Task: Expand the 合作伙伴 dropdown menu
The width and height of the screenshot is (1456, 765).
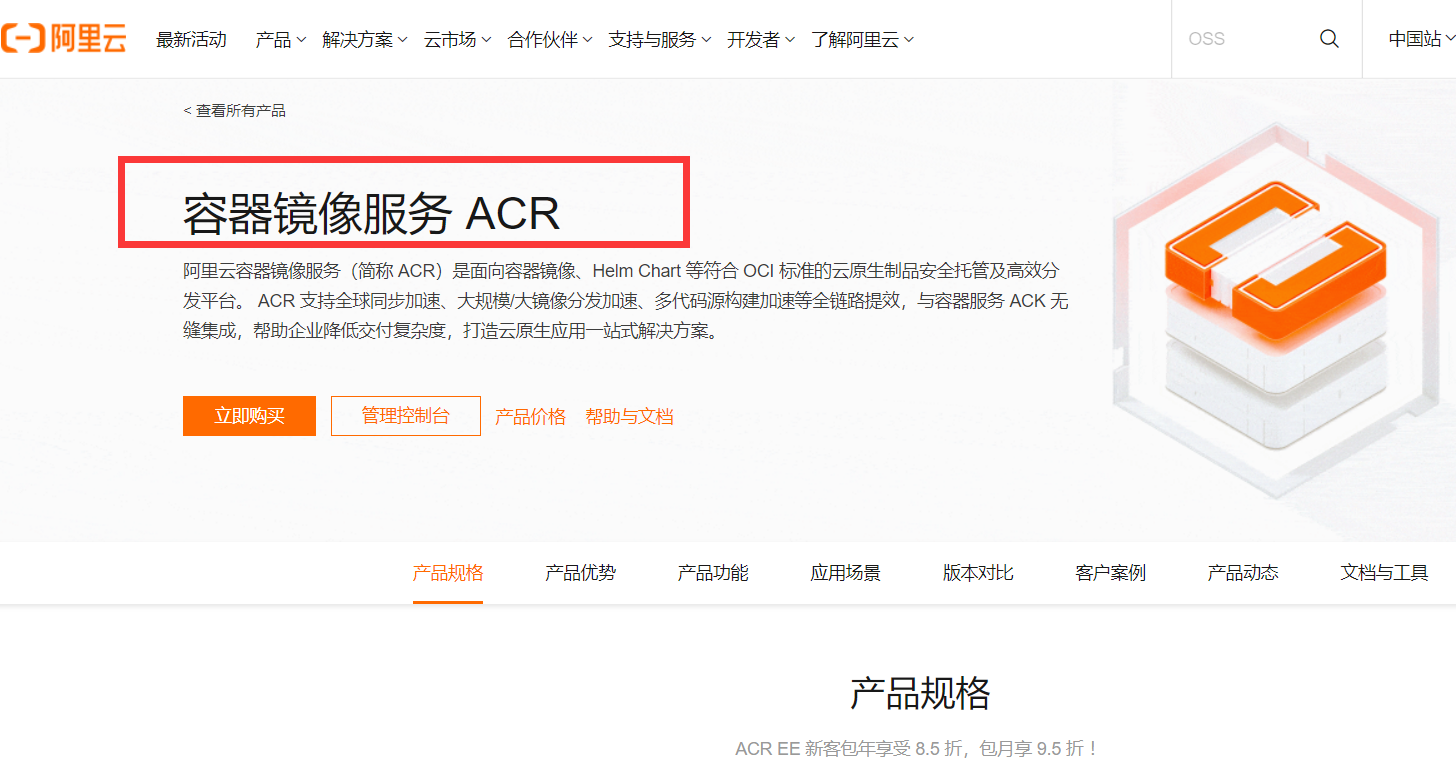Action: tap(550, 40)
